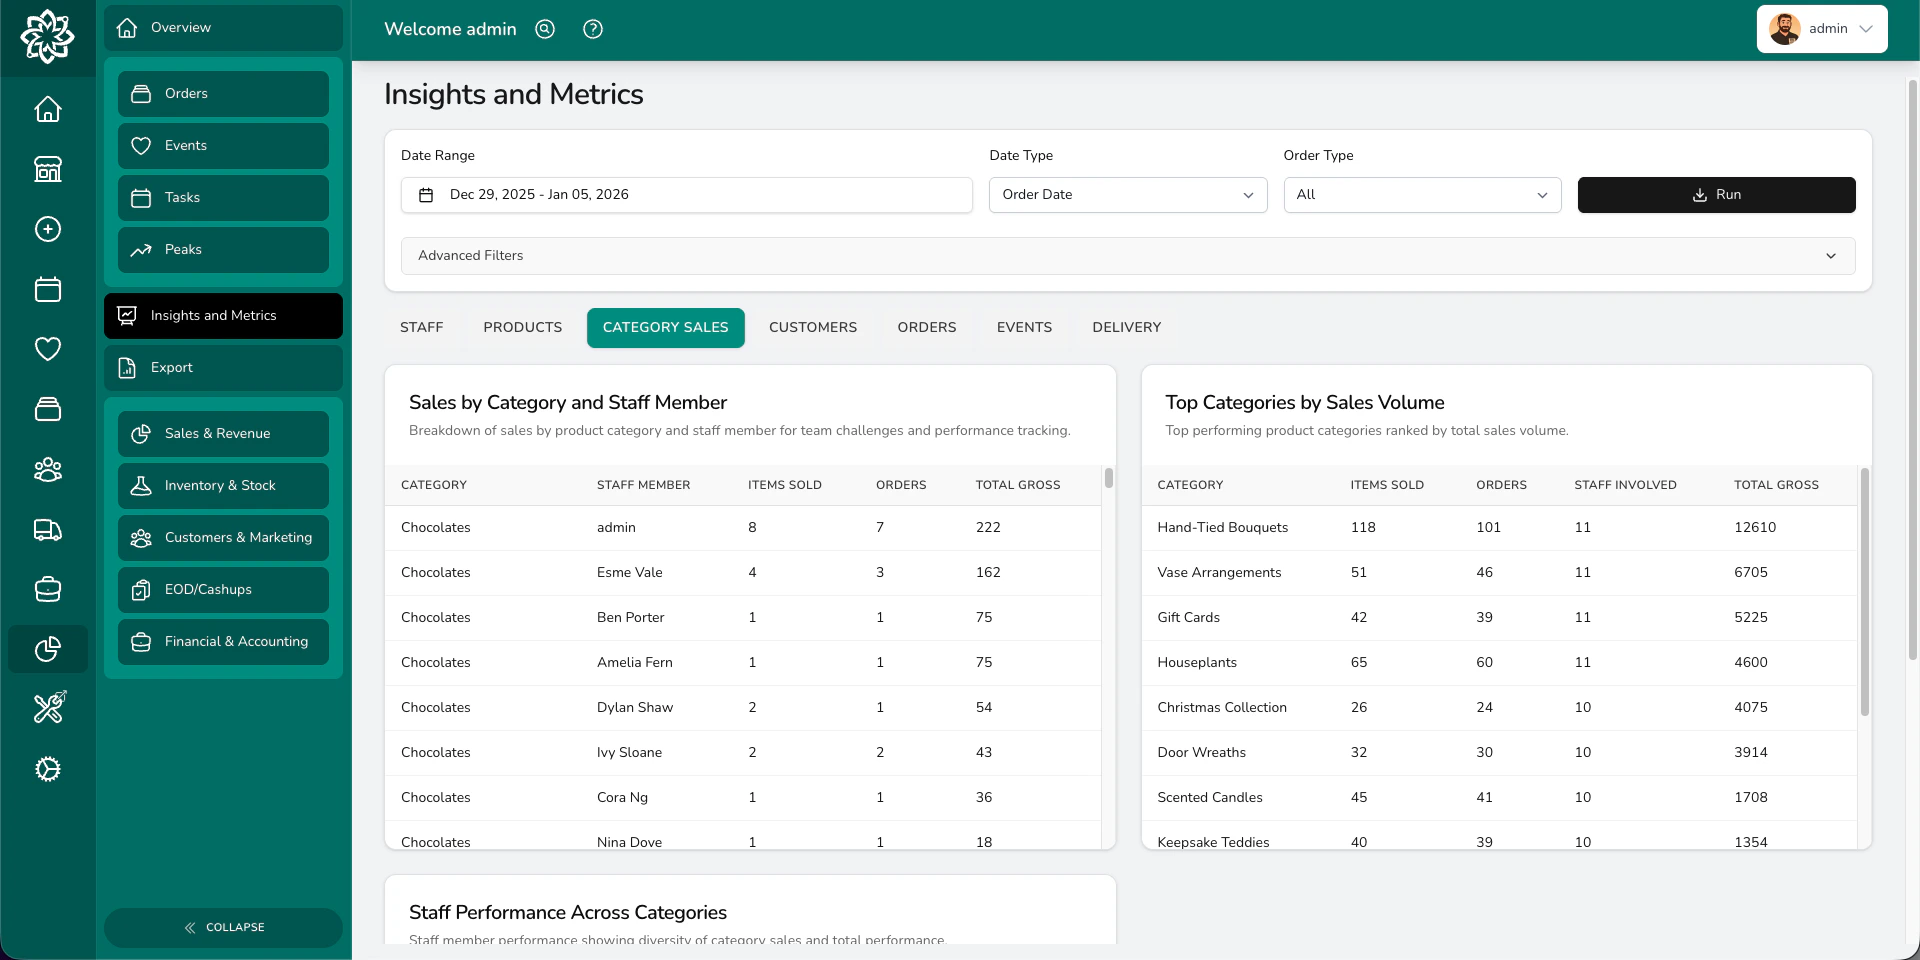The height and width of the screenshot is (960, 1920).
Task: Open the calendar icon in left rail
Action: pyautogui.click(x=48, y=289)
